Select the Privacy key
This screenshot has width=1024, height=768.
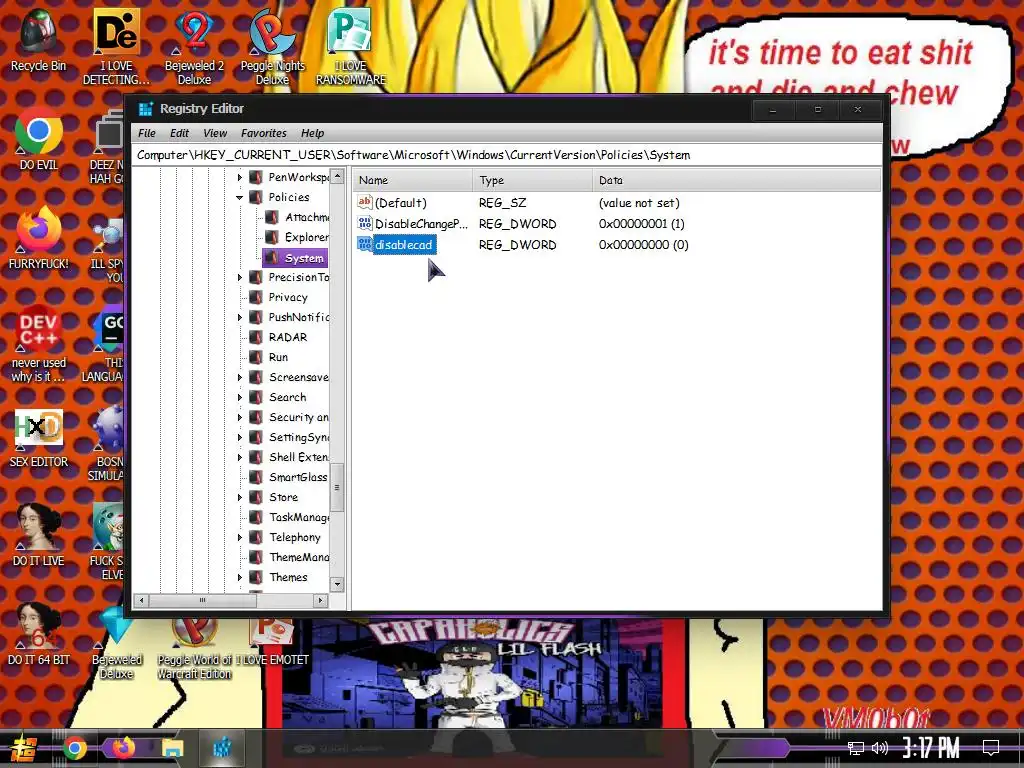click(280, 297)
